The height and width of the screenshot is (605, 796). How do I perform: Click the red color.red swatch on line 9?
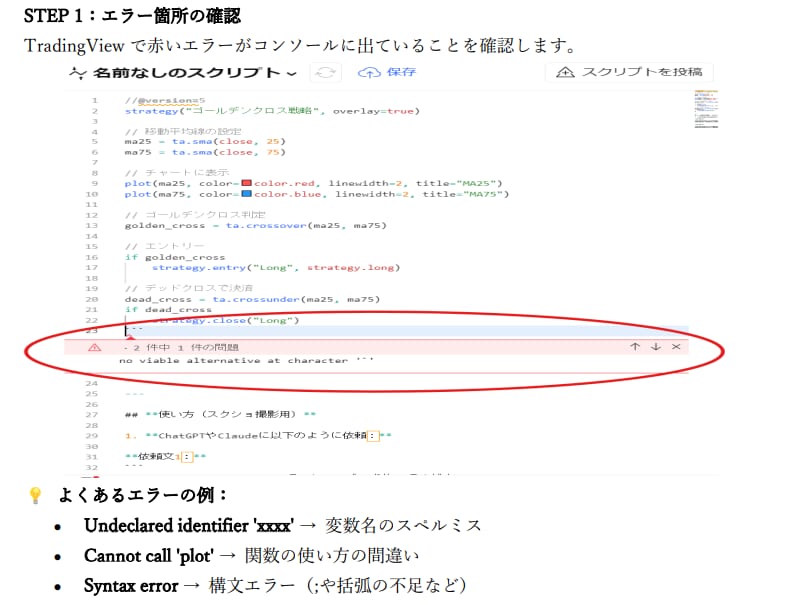point(247,183)
